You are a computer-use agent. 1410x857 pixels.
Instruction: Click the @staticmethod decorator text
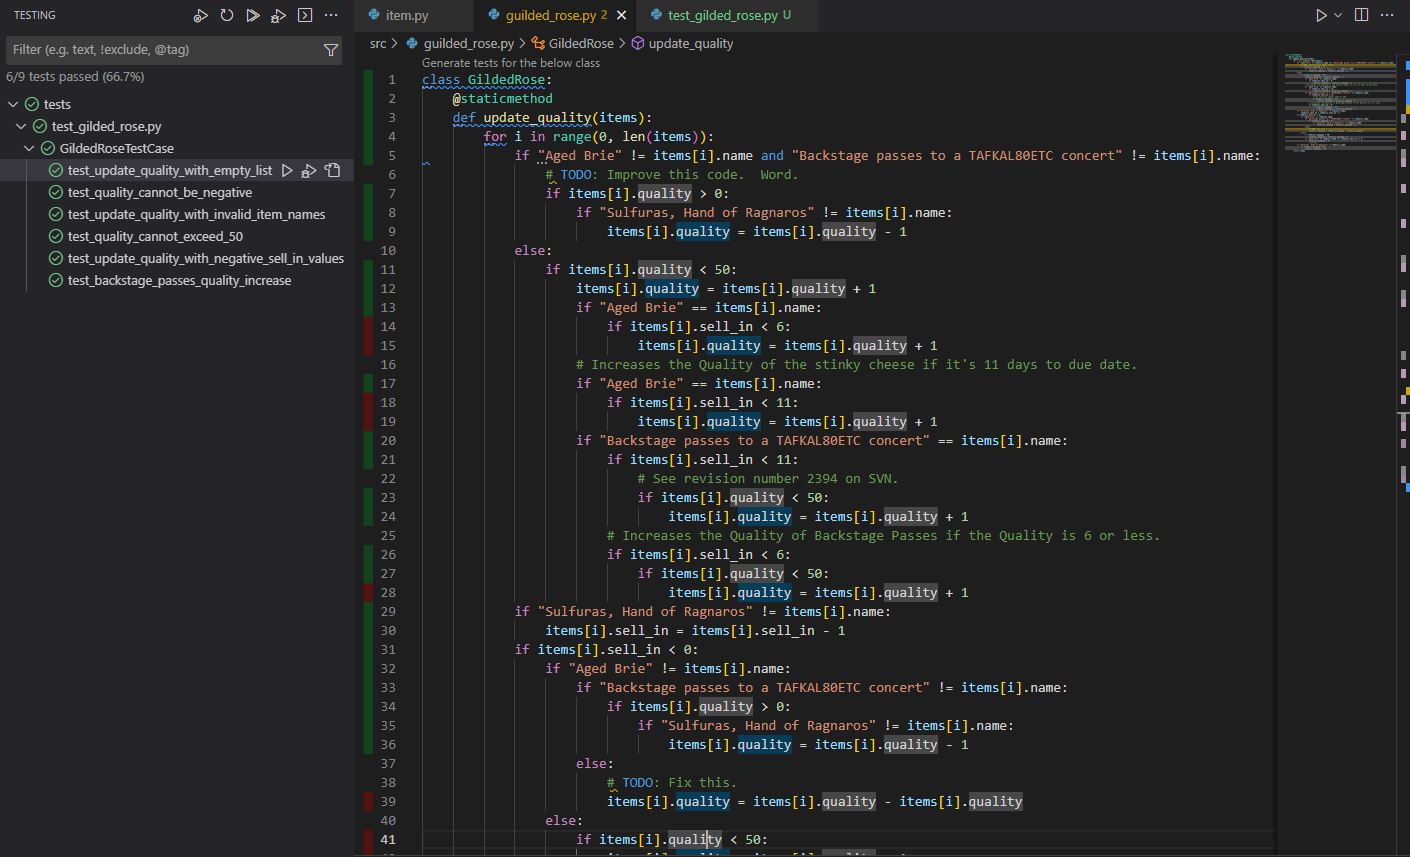pyautogui.click(x=502, y=98)
